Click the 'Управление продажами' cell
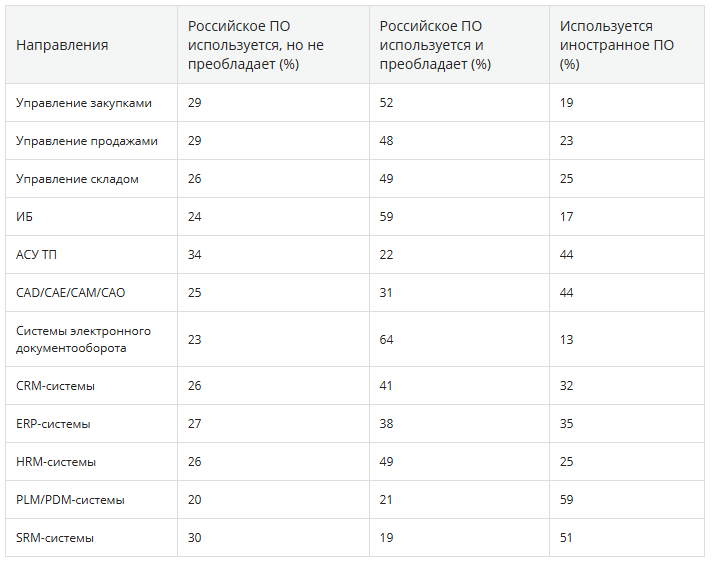712x564 pixels. coord(87,141)
